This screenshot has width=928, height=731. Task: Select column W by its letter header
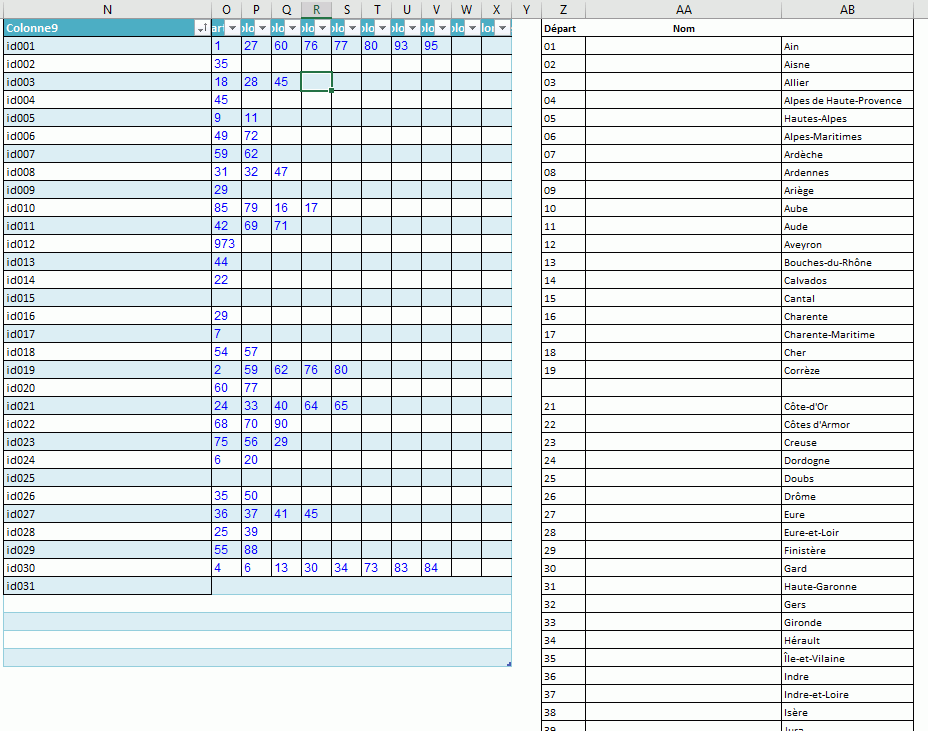(x=466, y=9)
